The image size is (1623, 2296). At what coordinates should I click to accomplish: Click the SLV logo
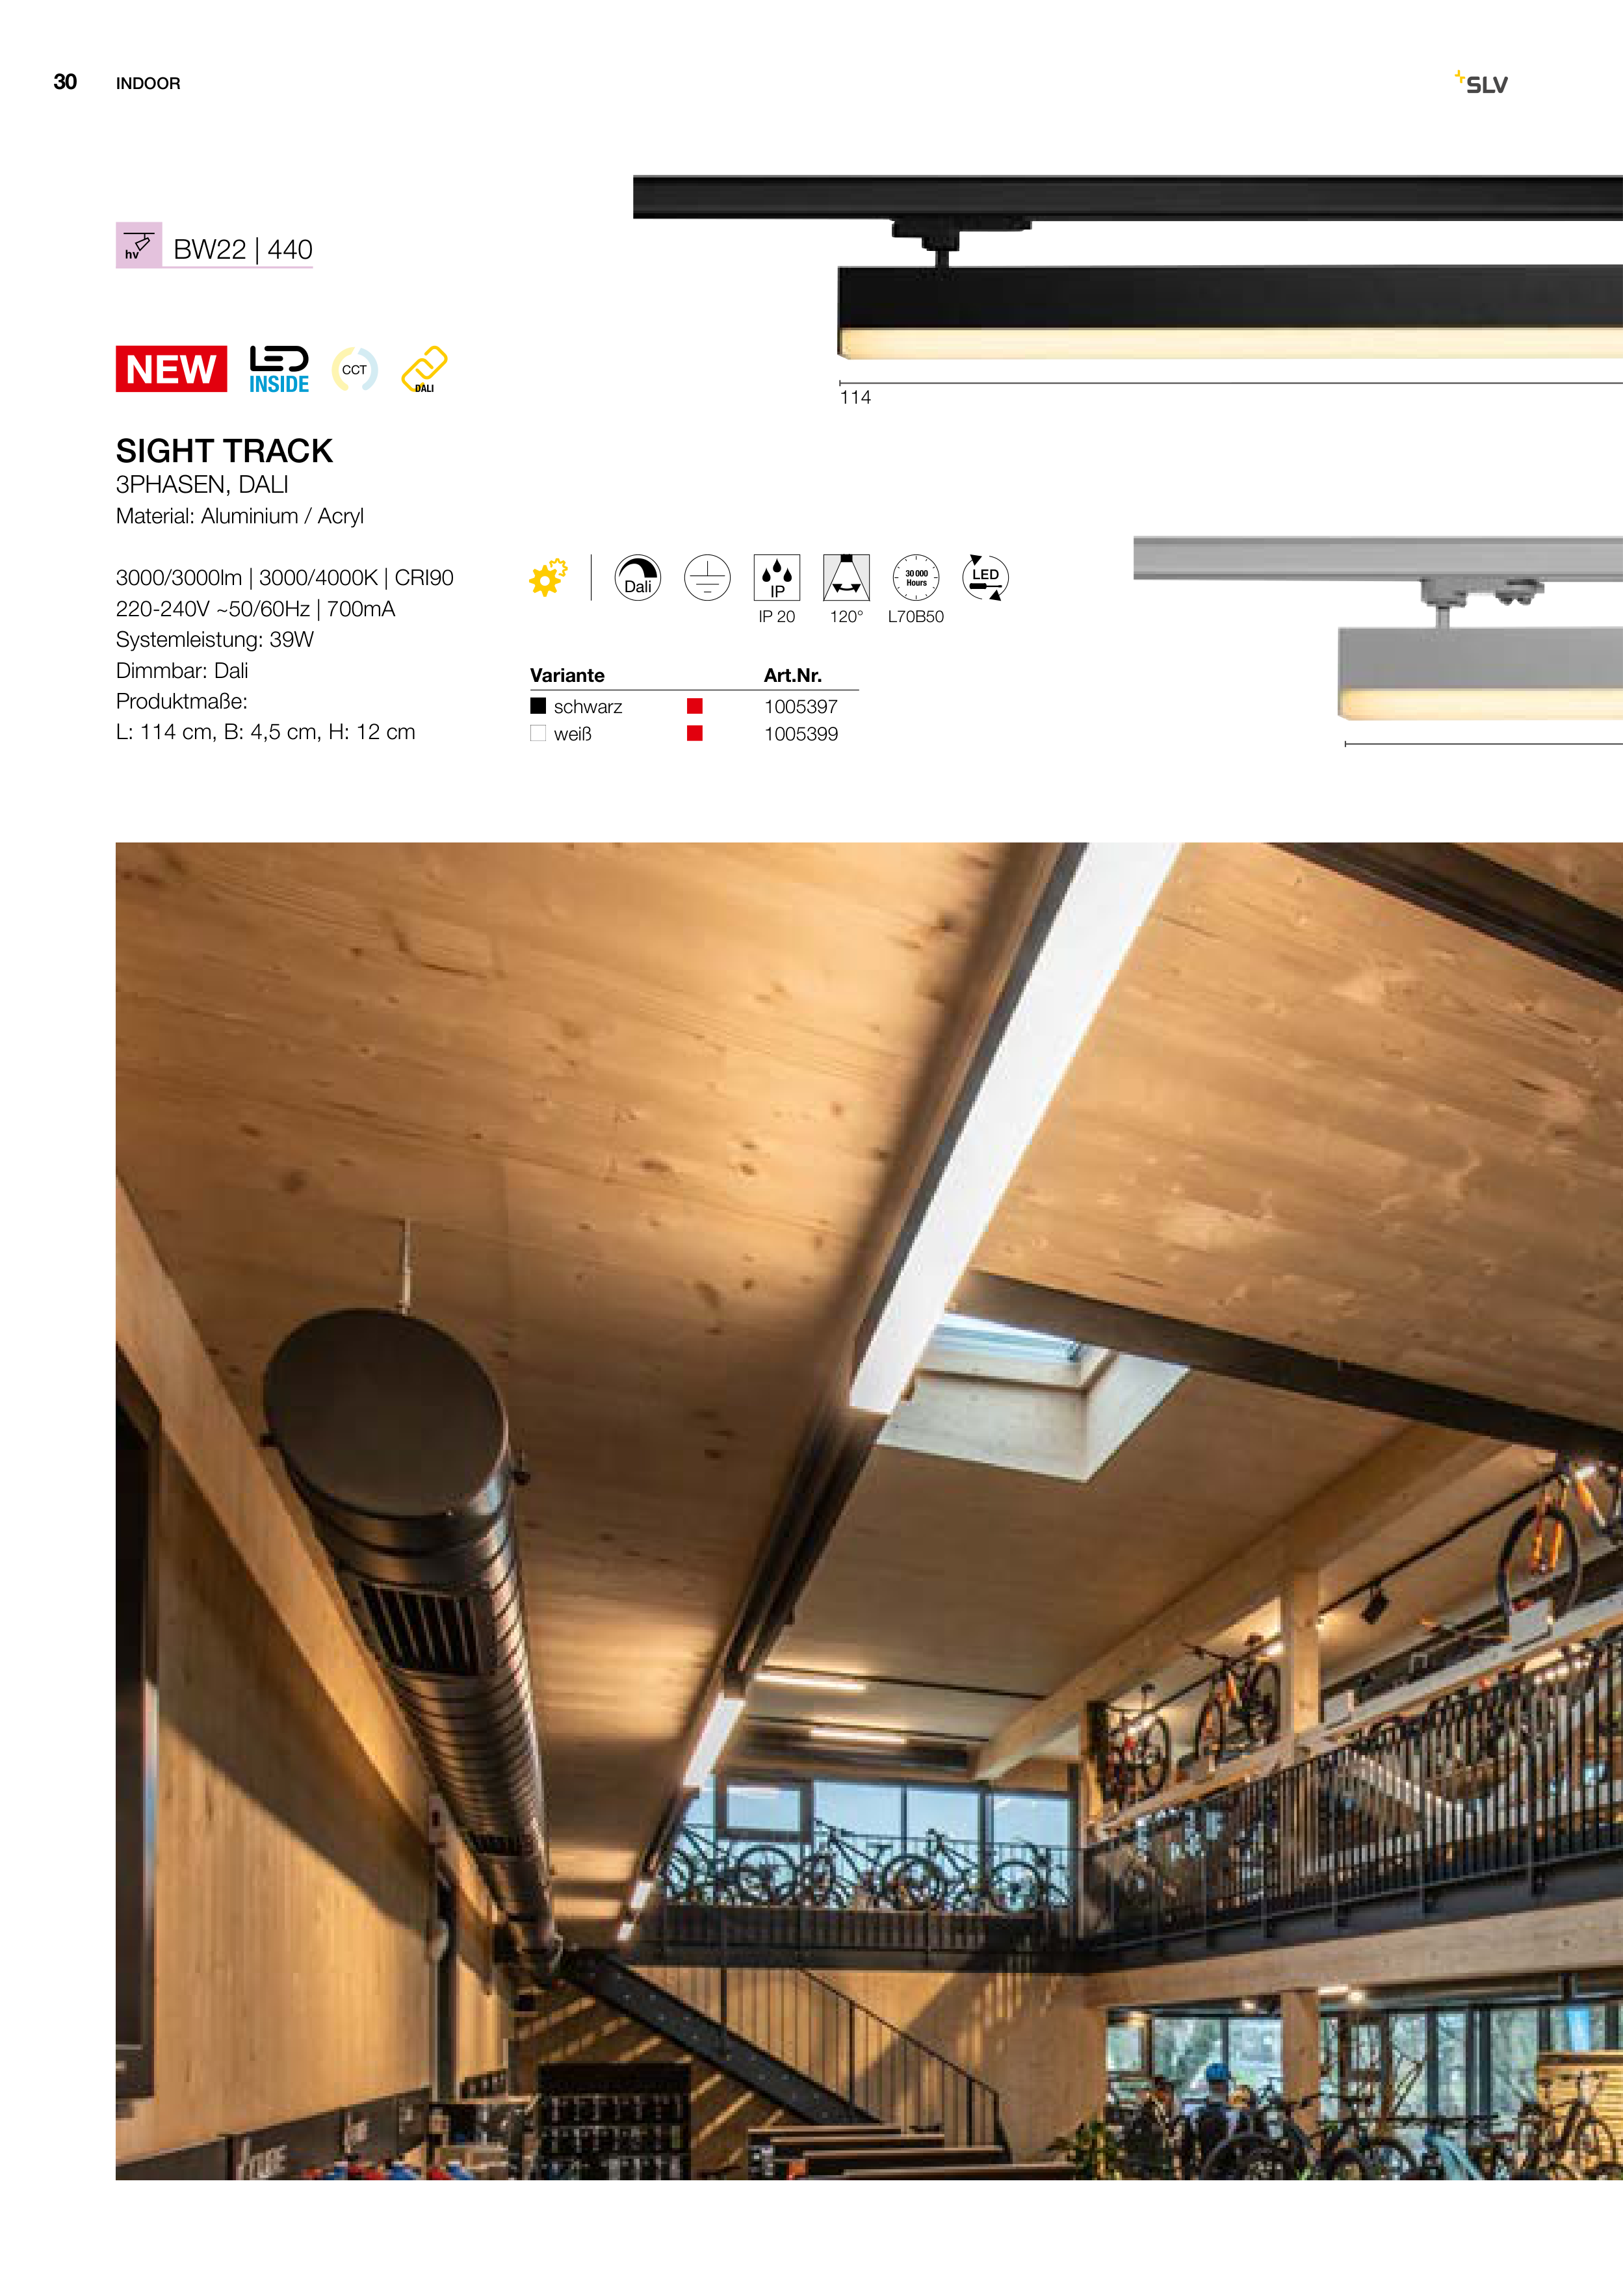(x=1481, y=82)
